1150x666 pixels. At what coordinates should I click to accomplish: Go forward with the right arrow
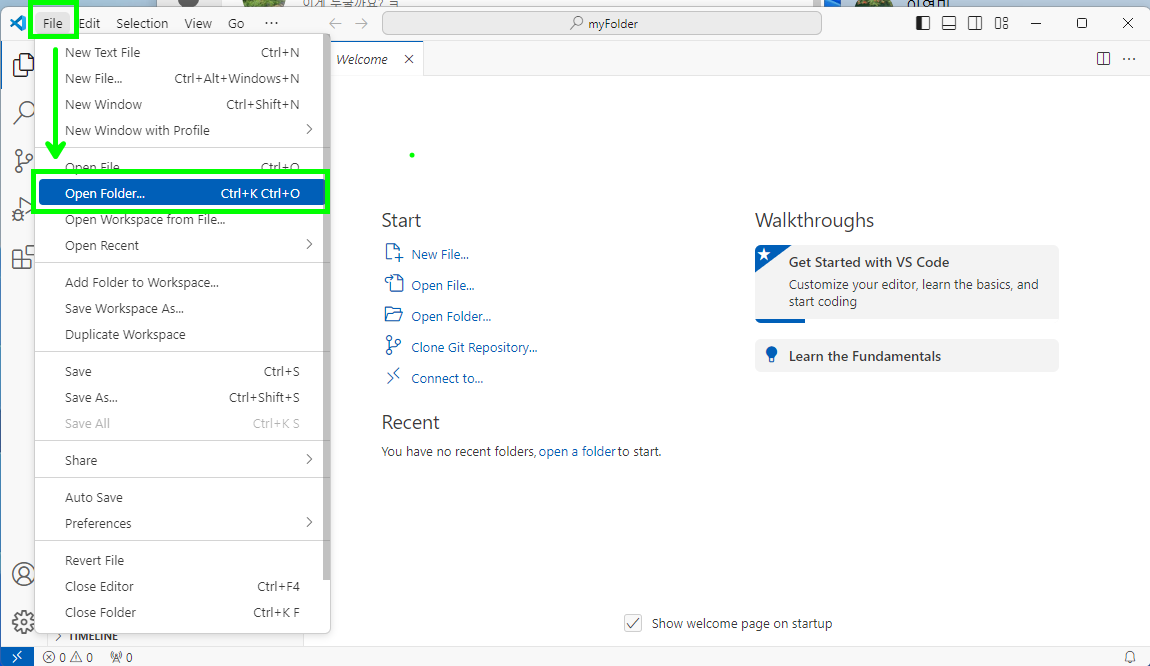point(362,23)
